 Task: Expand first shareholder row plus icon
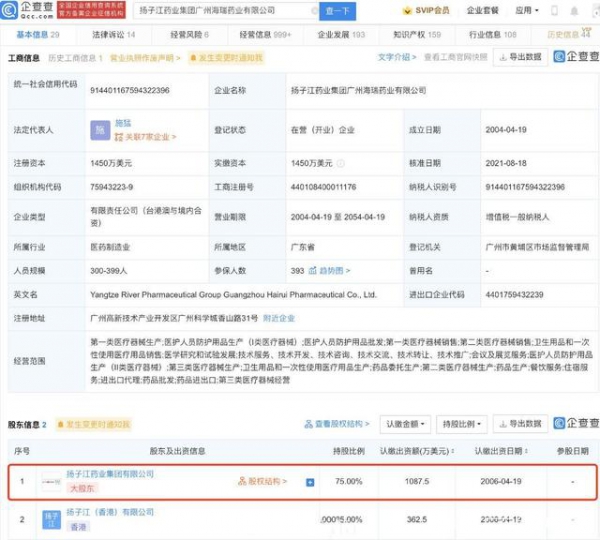point(310,483)
